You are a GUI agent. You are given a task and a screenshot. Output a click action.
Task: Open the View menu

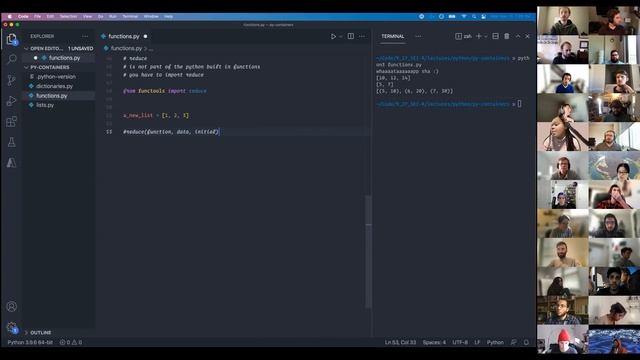click(x=87, y=16)
